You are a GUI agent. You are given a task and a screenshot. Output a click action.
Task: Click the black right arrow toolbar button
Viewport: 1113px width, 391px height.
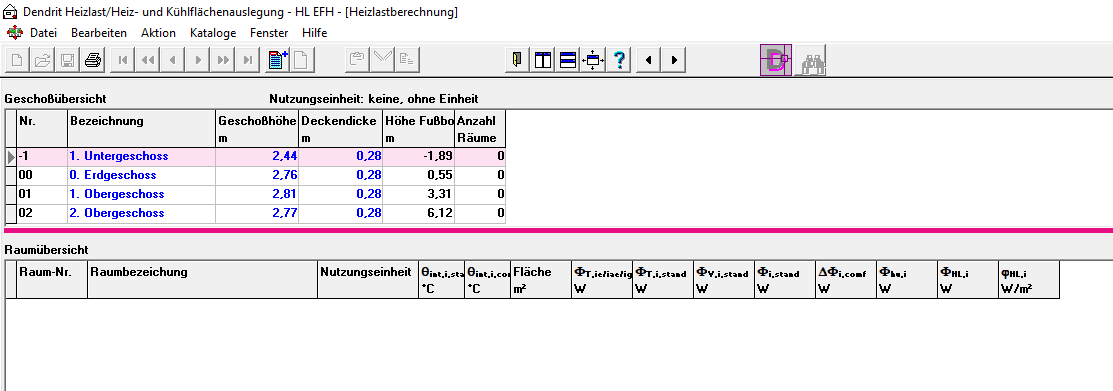tap(674, 60)
